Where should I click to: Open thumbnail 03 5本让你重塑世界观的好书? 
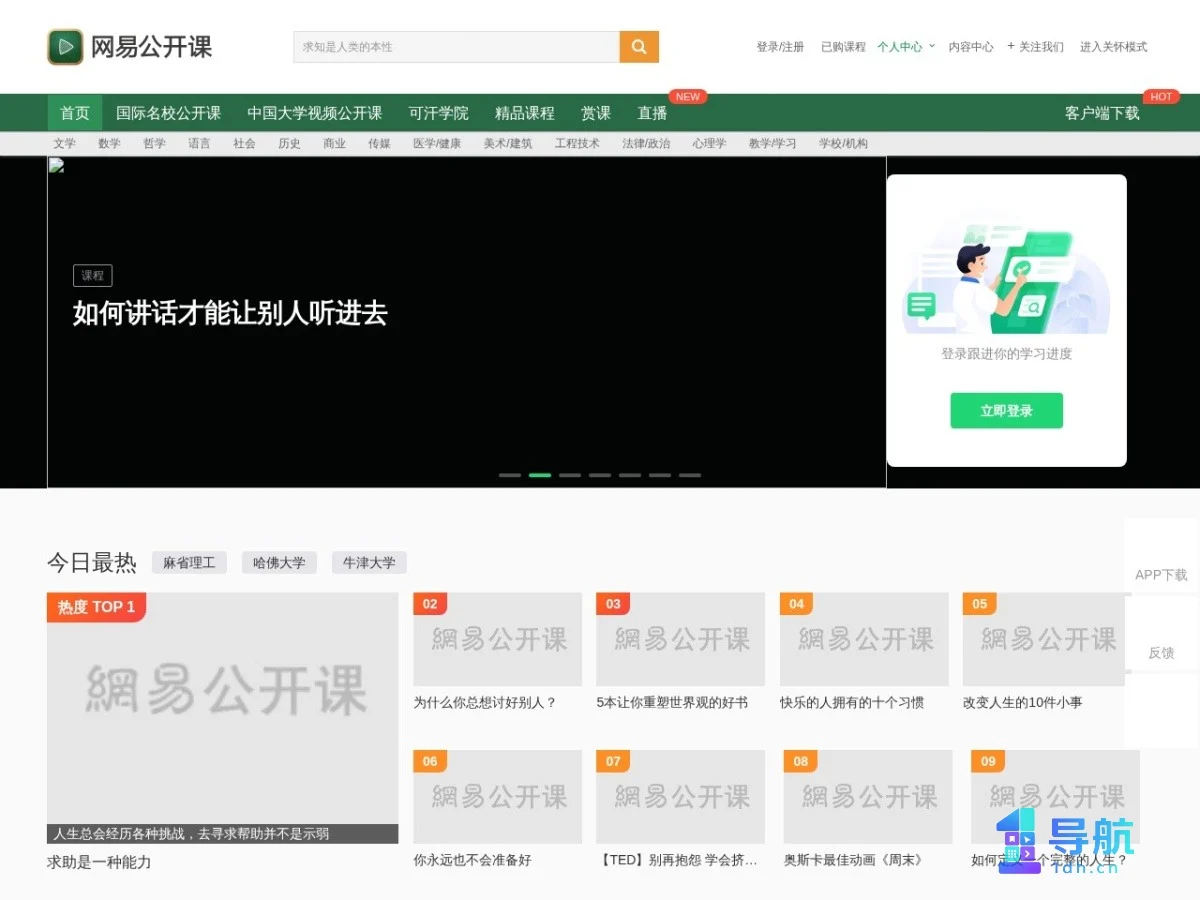680,639
